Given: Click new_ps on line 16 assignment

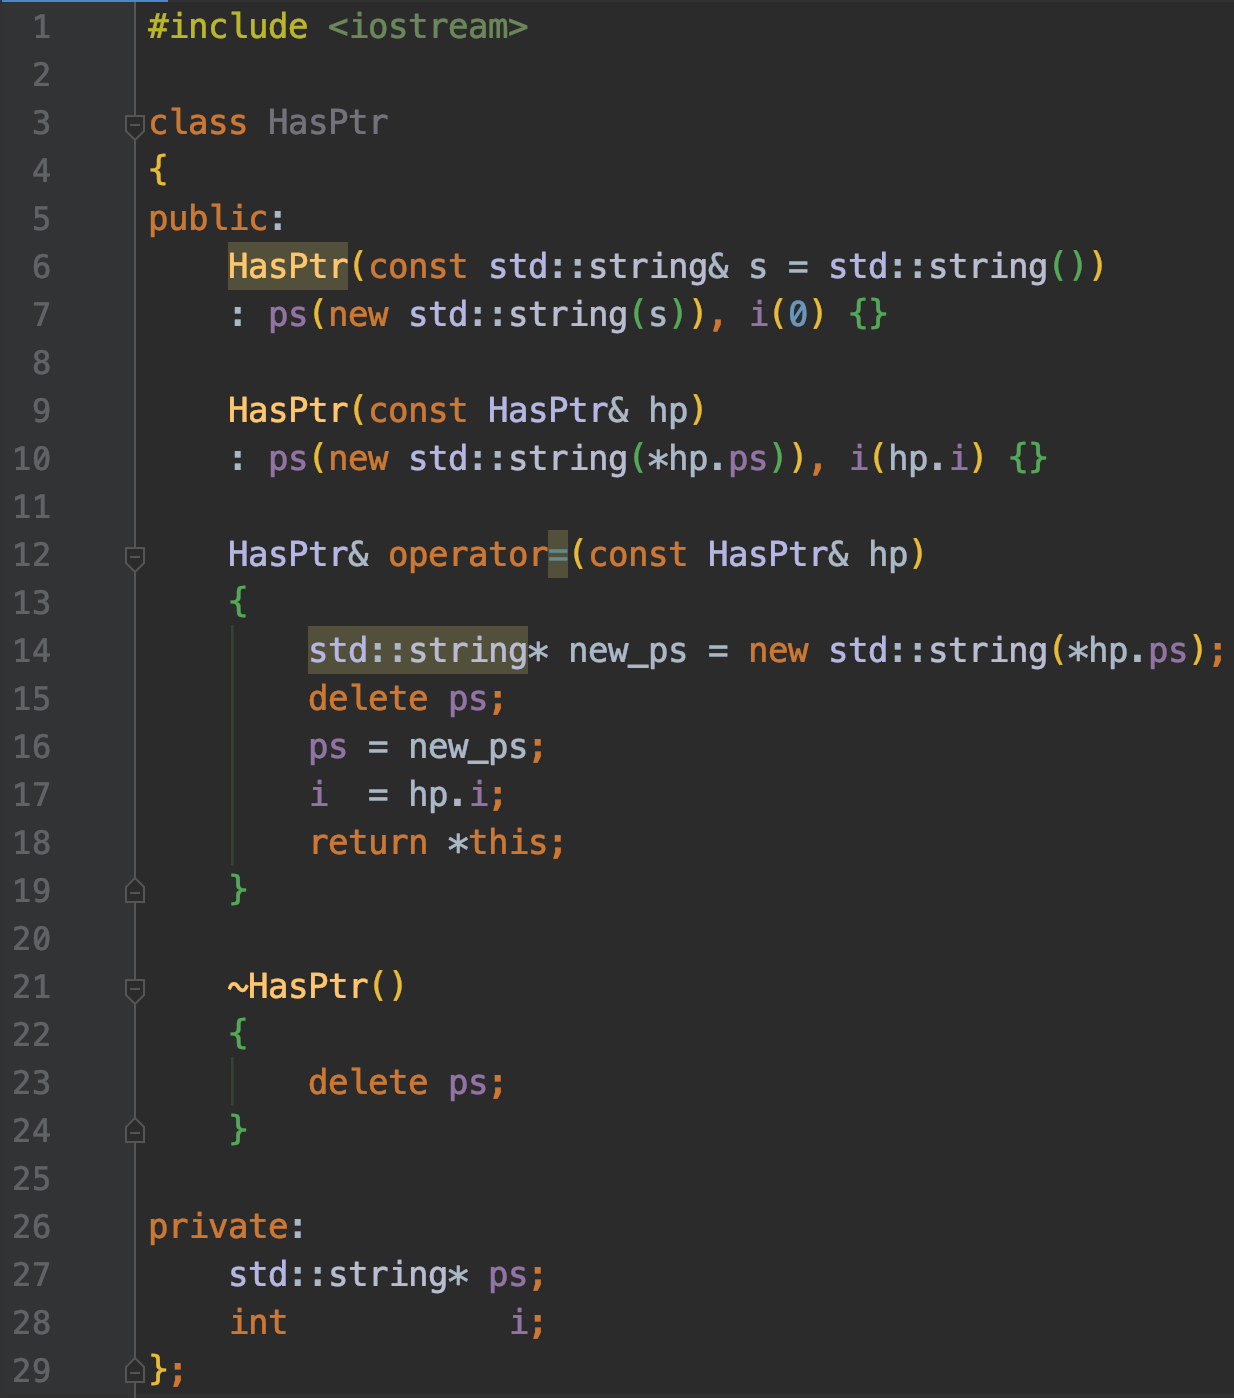Looking at the screenshot, I should 468,748.
